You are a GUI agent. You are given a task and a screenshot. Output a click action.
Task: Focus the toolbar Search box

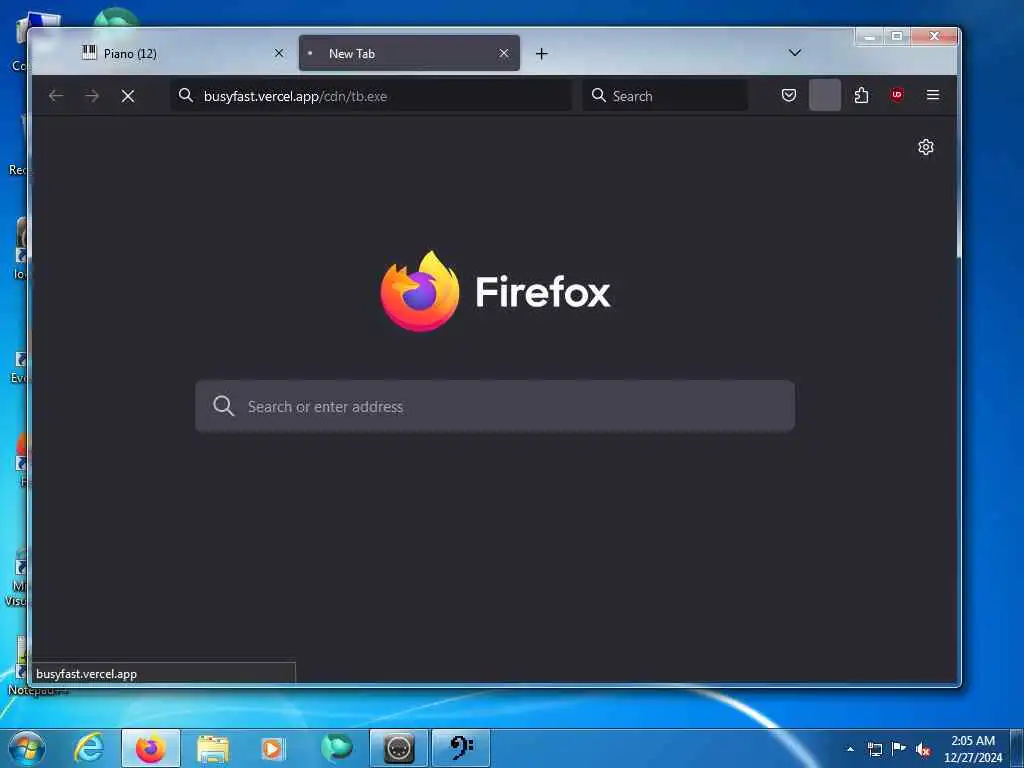(x=665, y=96)
